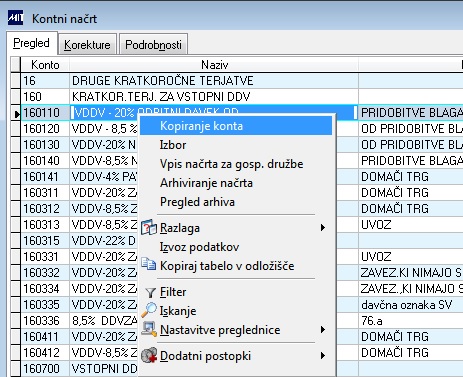
Task: Select konto cell 160334
Action: [x=45, y=289]
